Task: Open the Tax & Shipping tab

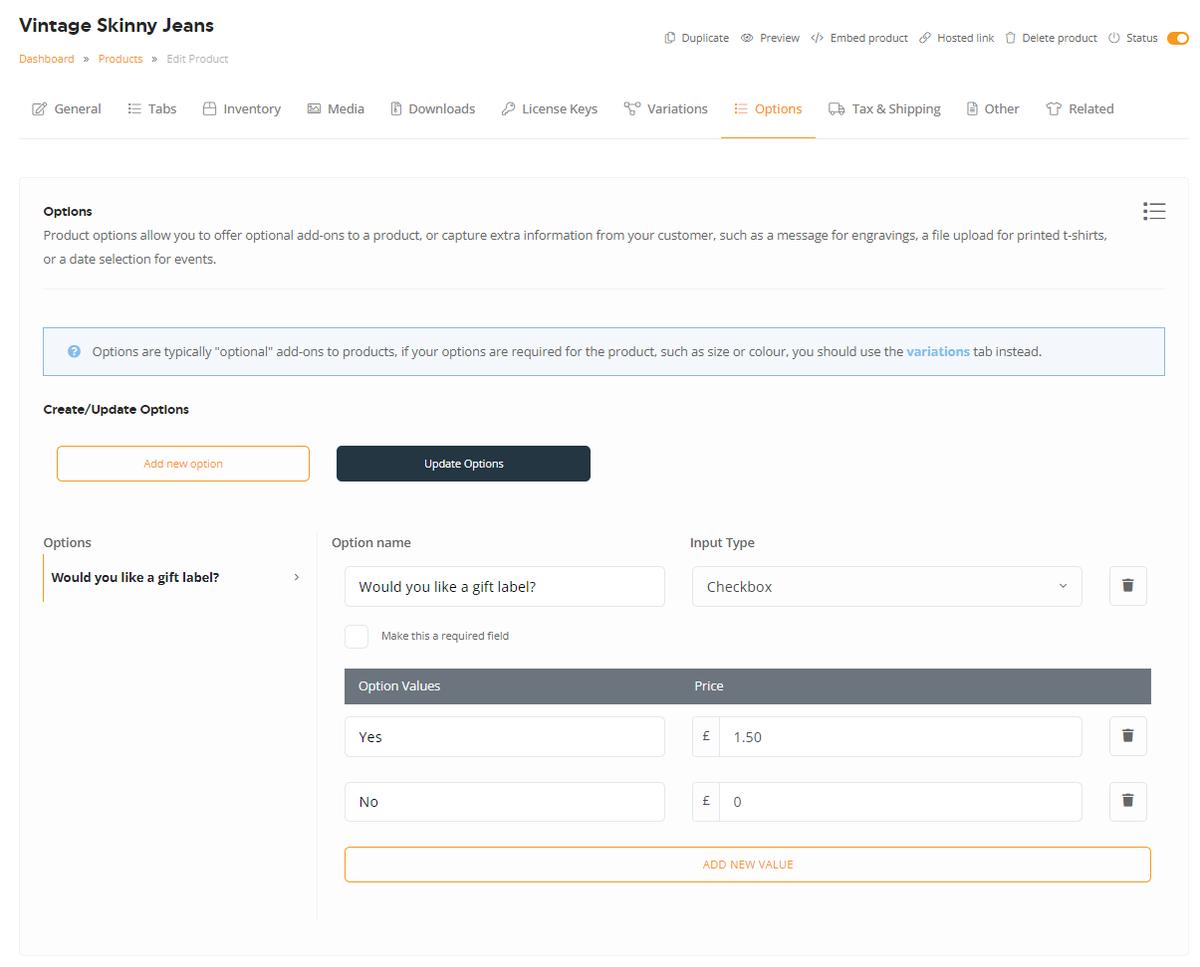Action: coord(884,109)
